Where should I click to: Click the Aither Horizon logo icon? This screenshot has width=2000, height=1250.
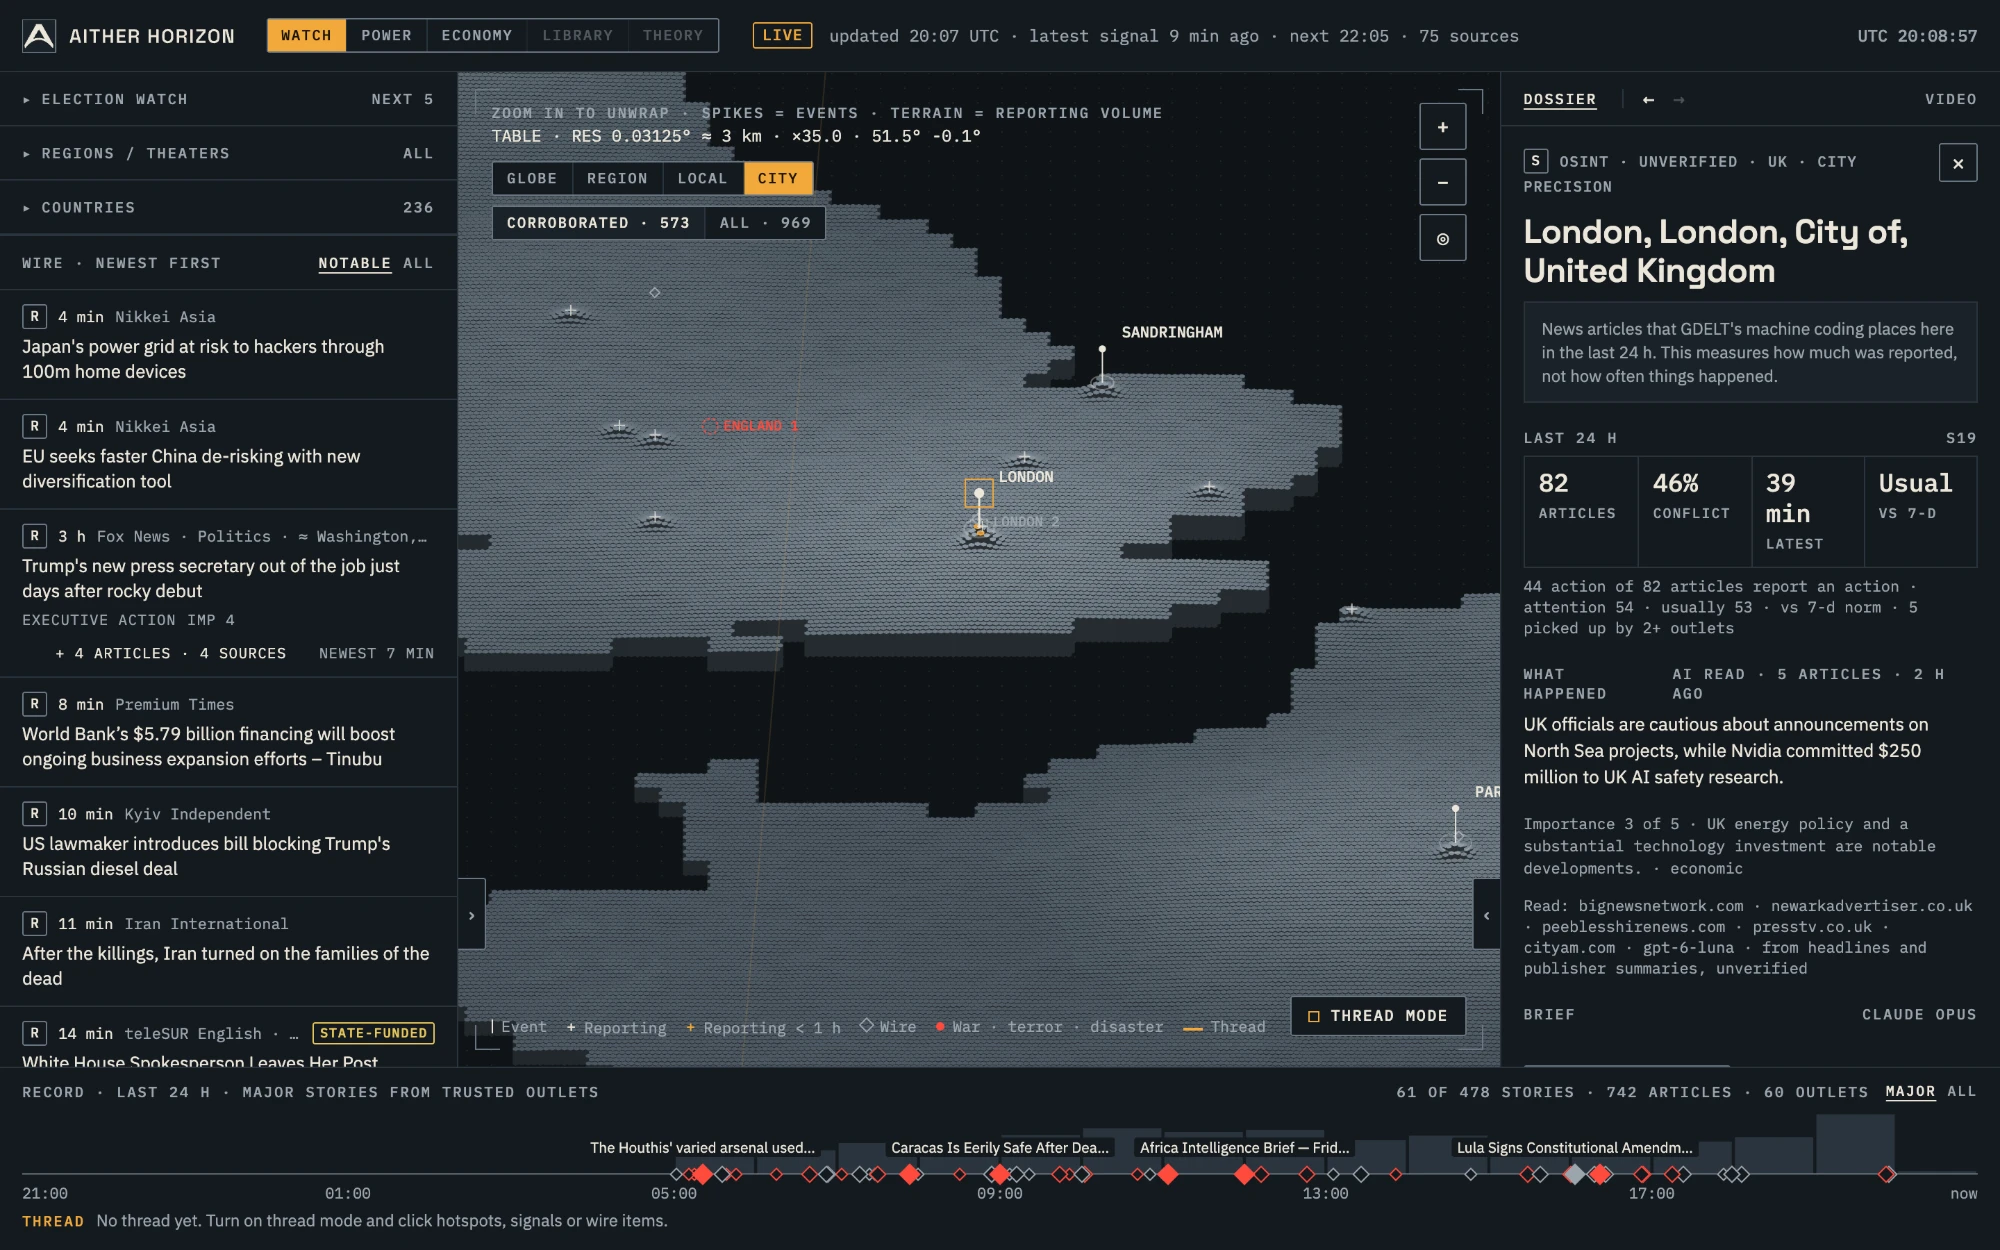pyautogui.click(x=39, y=36)
